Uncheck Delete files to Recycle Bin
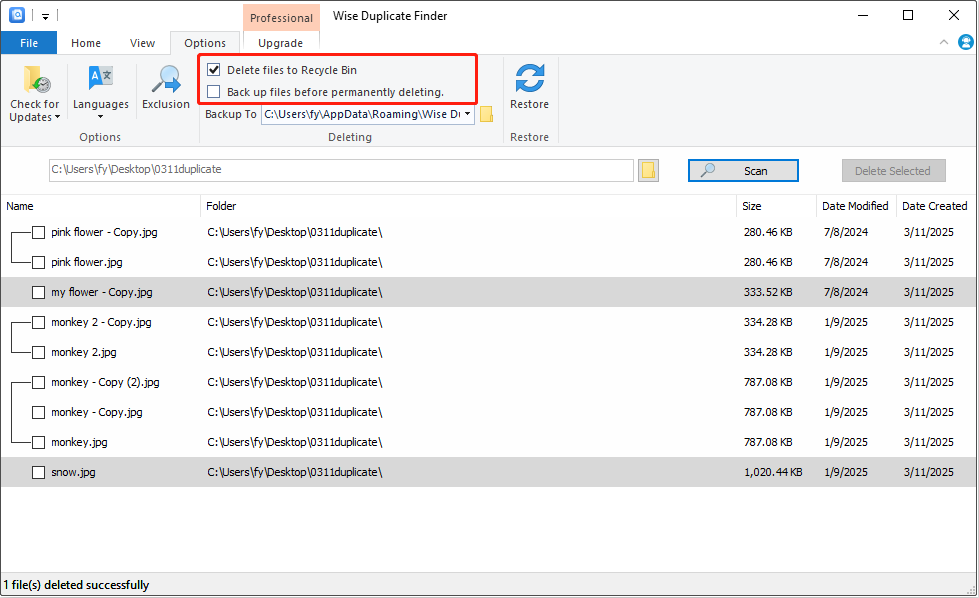The width and height of the screenshot is (979, 598). (214, 70)
